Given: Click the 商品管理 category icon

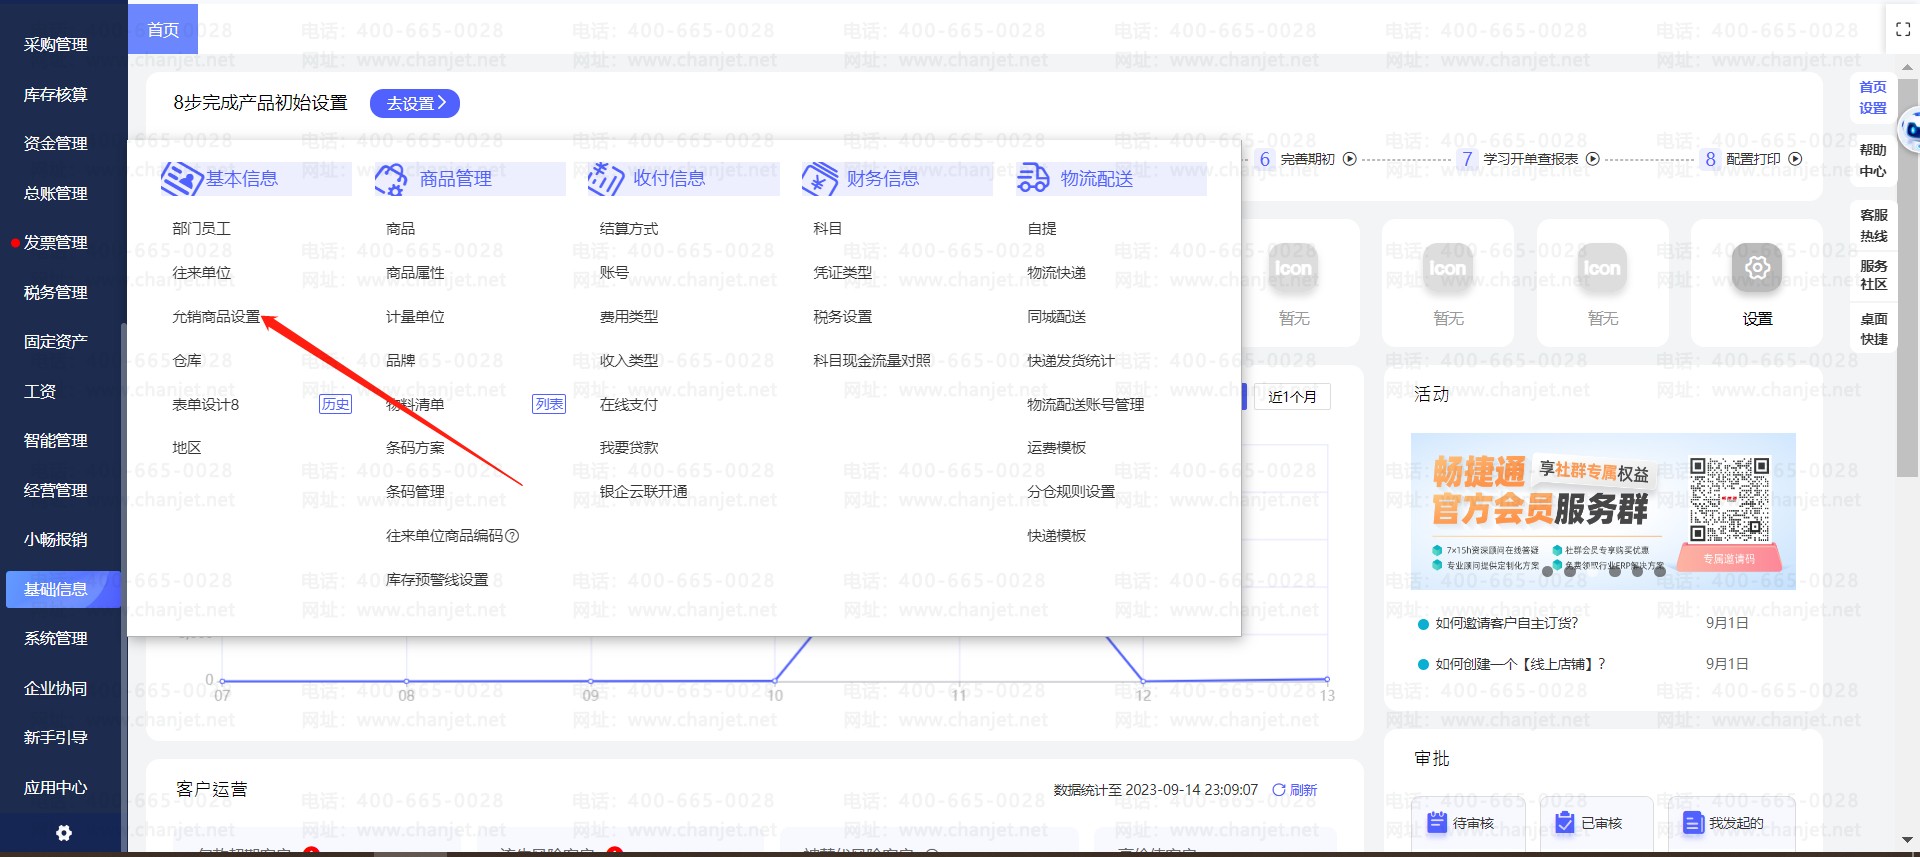Looking at the screenshot, I should (391, 179).
